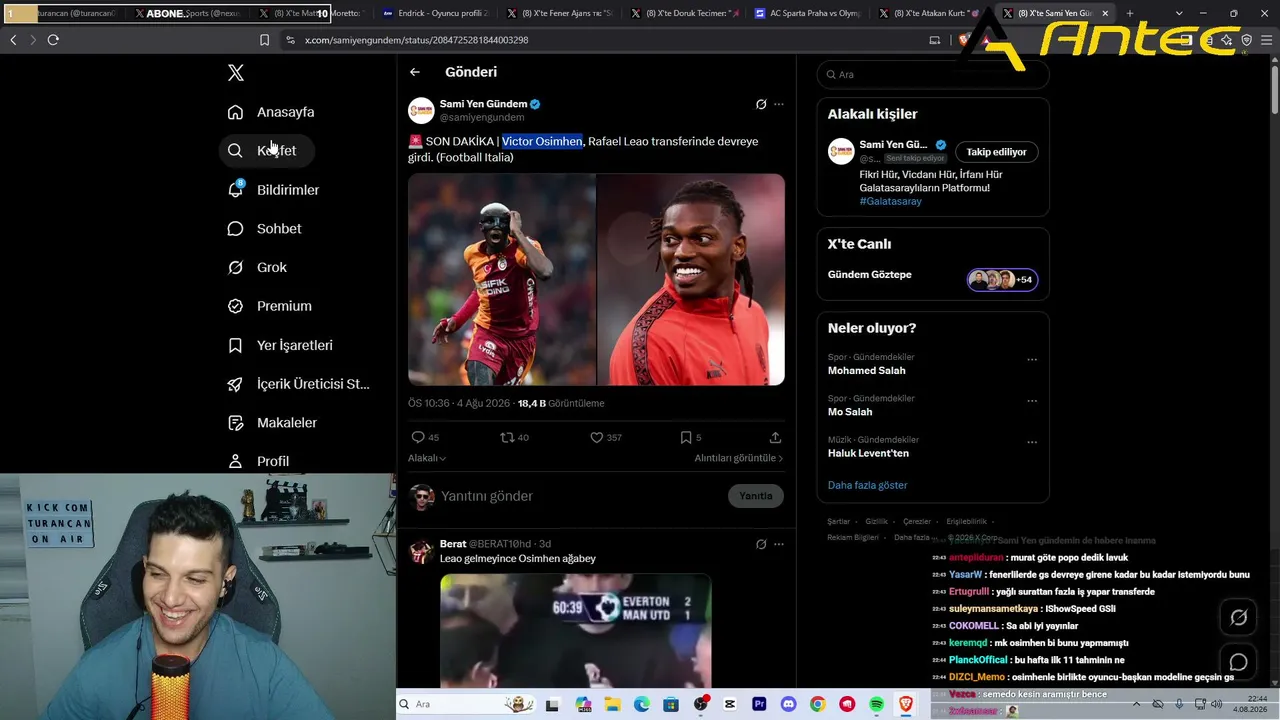1280x720 pixels.
Task: Open Osimhen photo in the post
Action: coord(502,280)
